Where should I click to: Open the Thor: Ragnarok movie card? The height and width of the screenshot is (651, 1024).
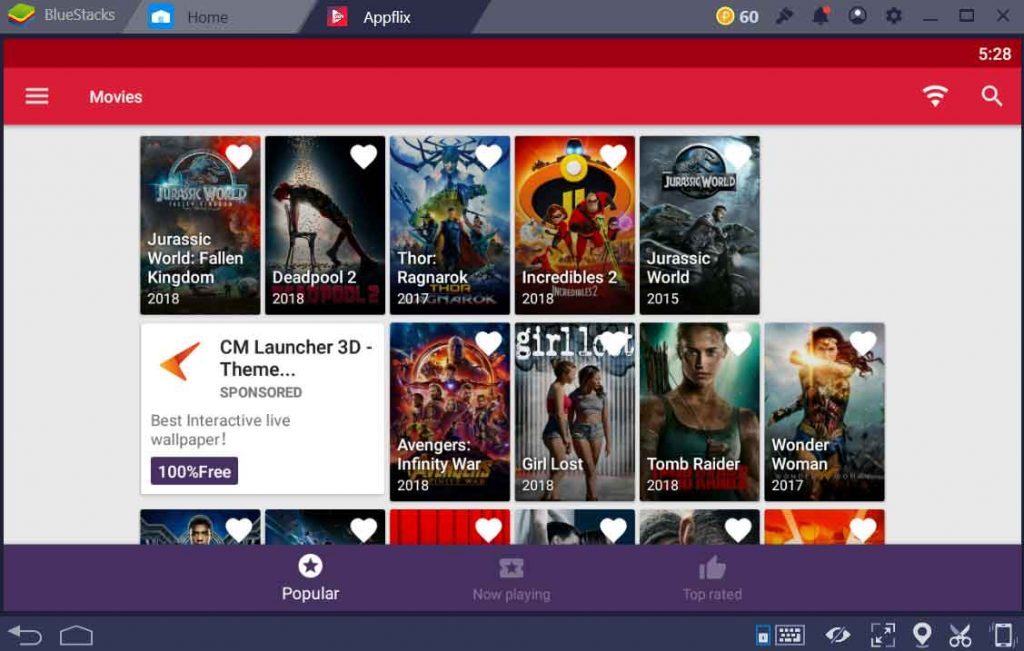click(449, 225)
